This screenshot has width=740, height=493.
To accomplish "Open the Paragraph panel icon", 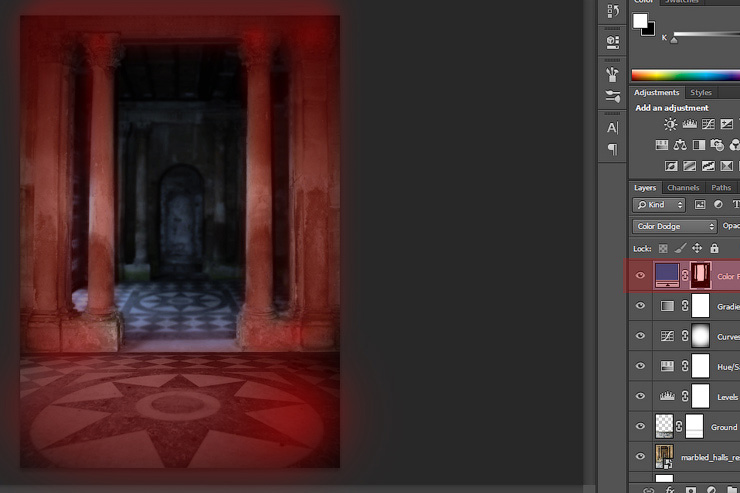I will (613, 150).
